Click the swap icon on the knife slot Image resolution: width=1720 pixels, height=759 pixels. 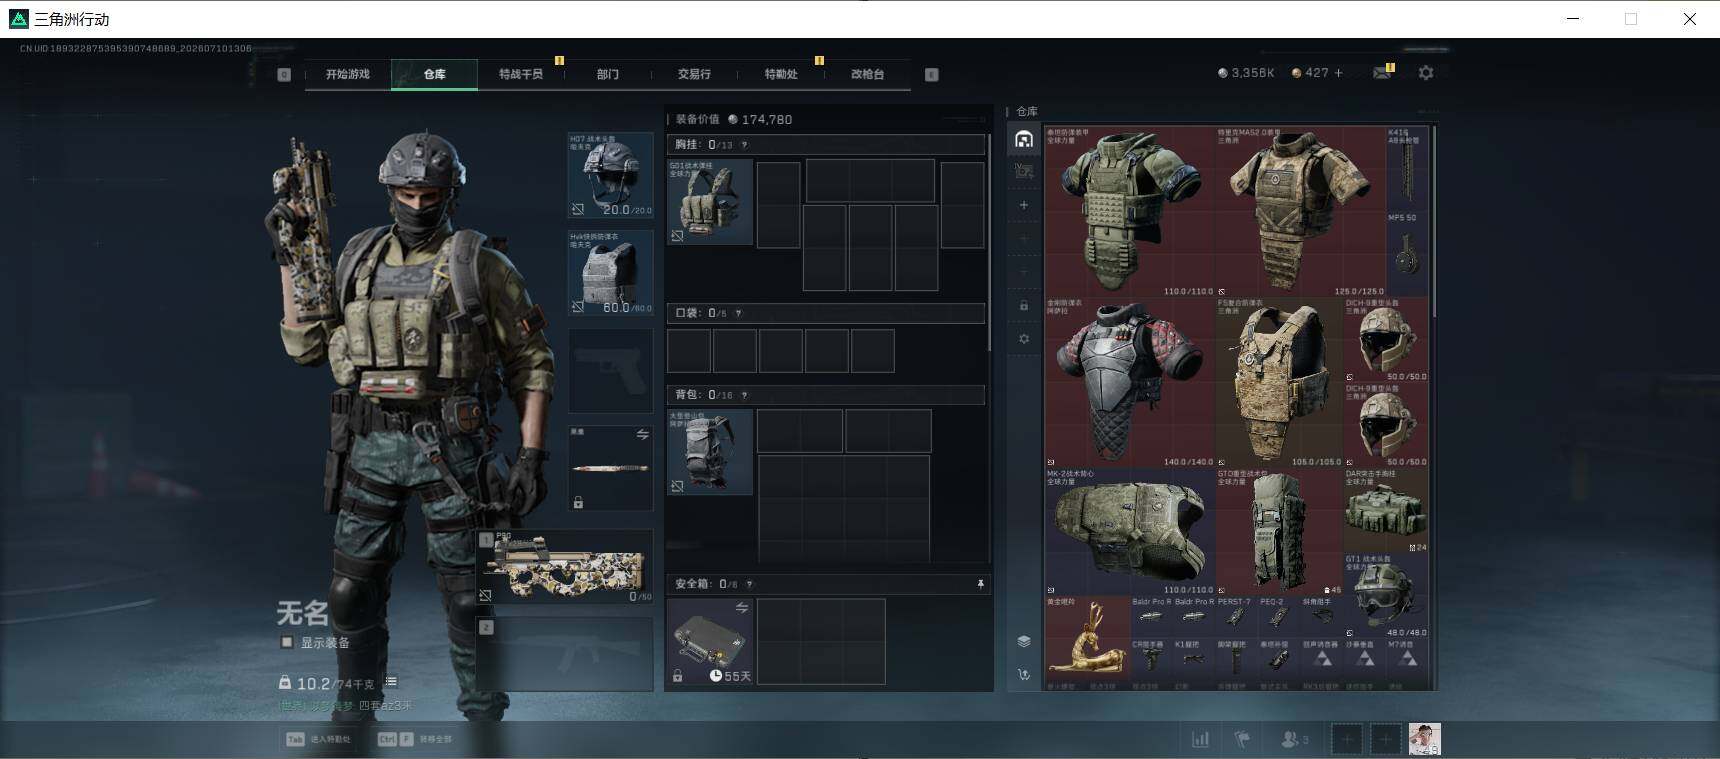coord(642,435)
